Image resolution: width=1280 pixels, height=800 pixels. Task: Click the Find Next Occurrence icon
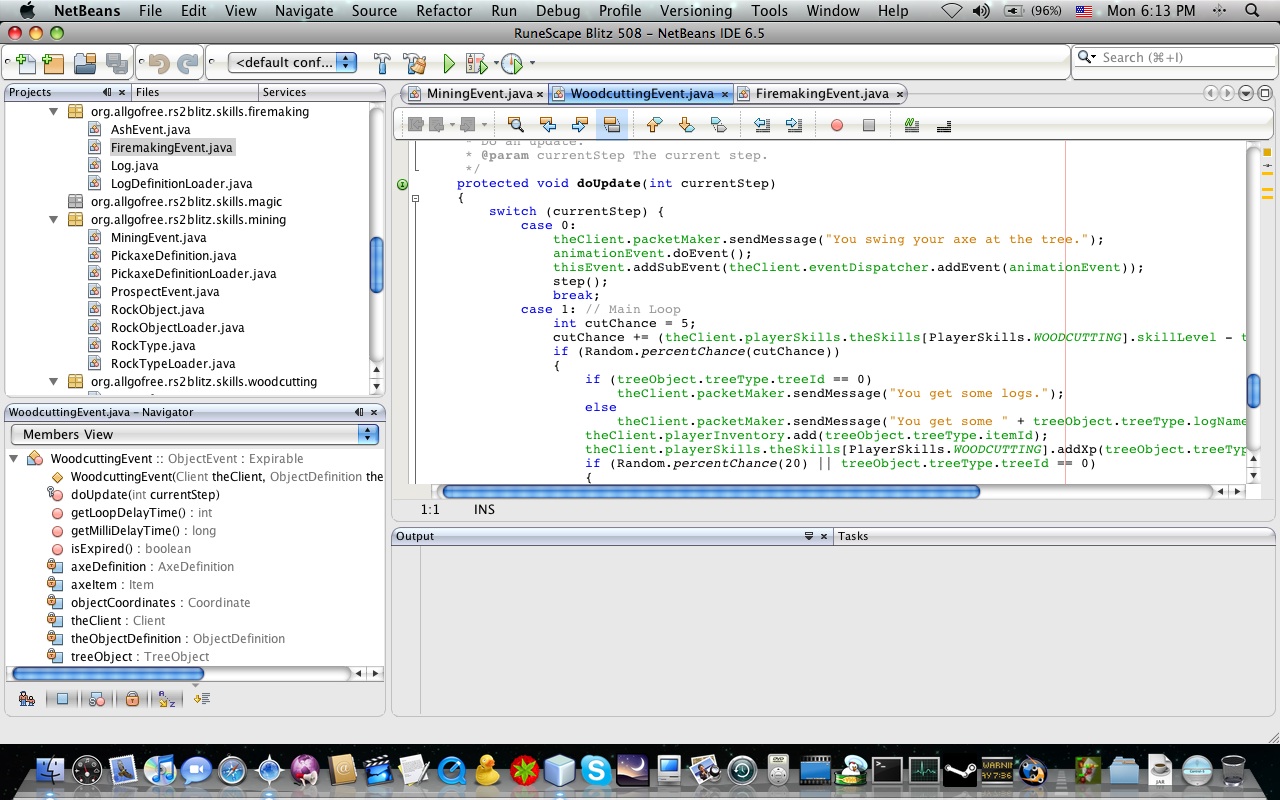tap(580, 125)
